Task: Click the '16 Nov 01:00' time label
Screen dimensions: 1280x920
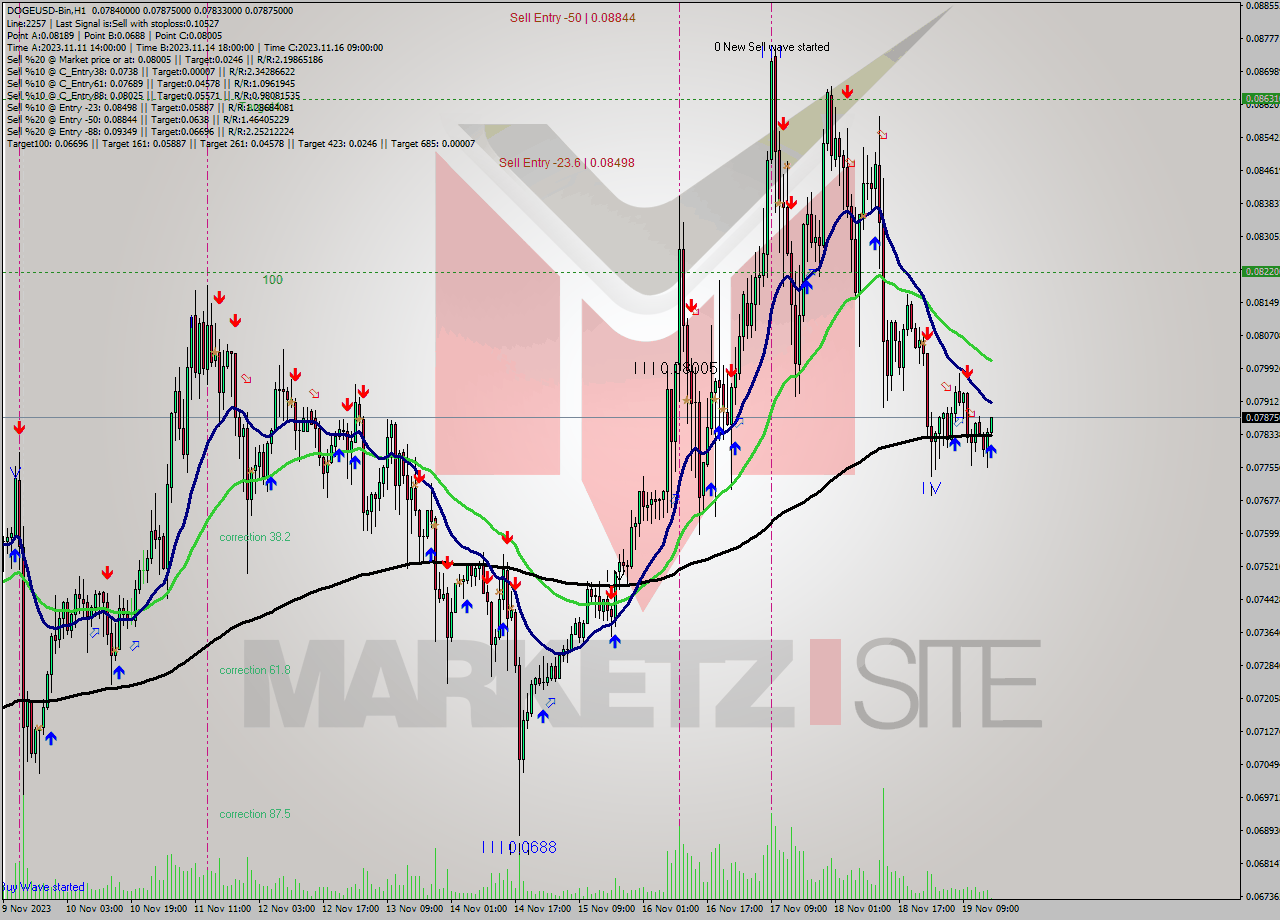Action: point(671,909)
